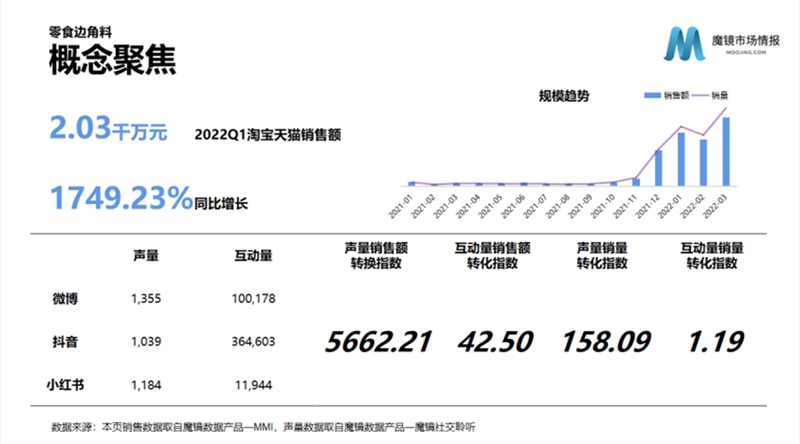Click the 微博 声量 value 1,355
The height and width of the screenshot is (444, 800).
(146, 299)
